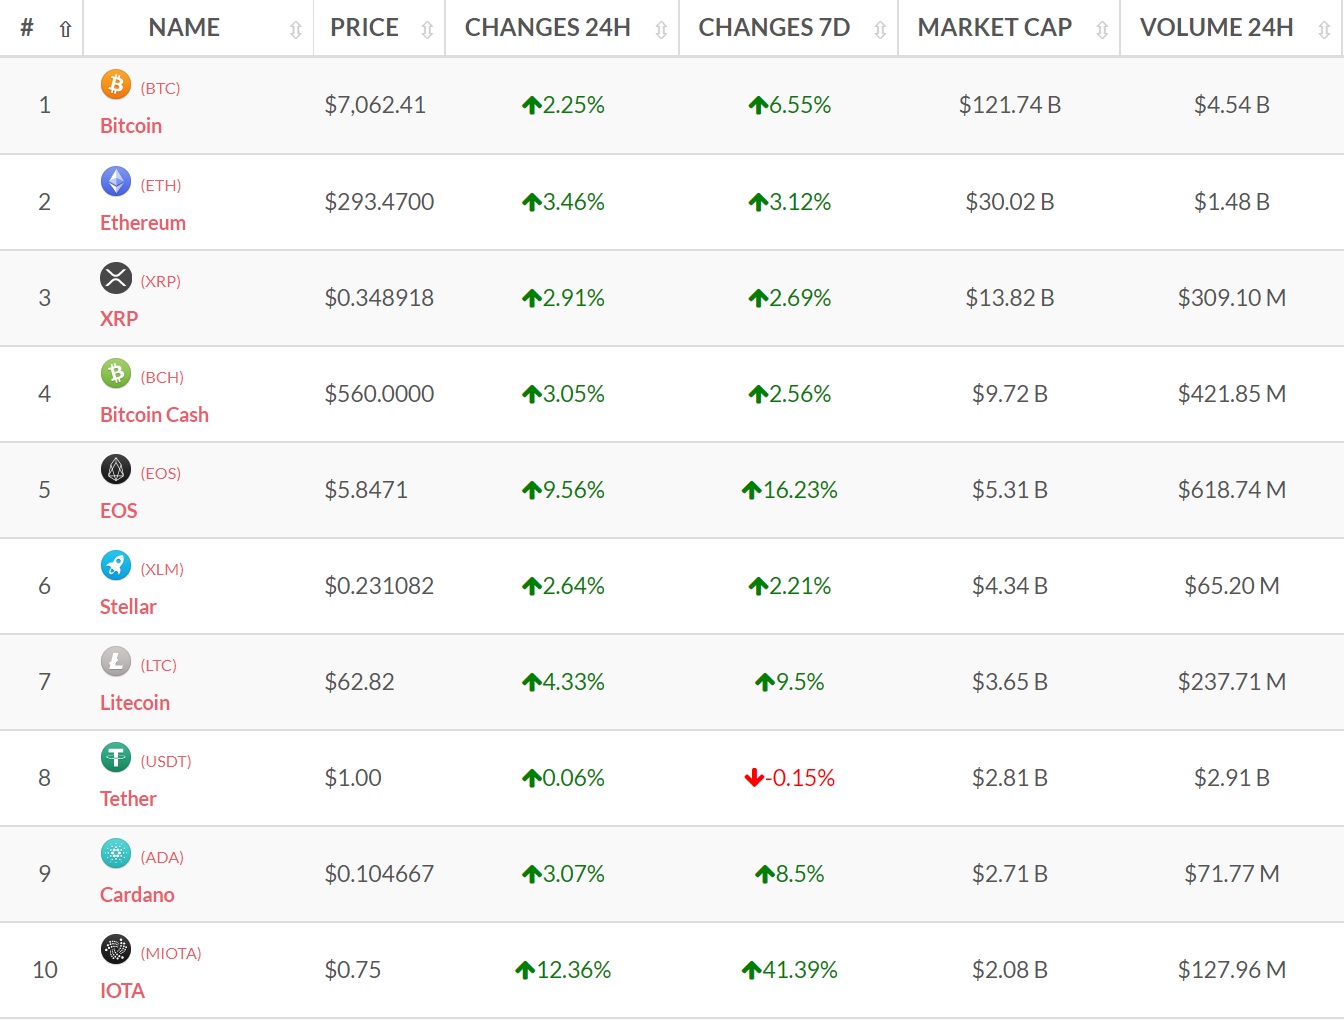Sort by CHANGES 24H column sort arrows
1344x1020 pixels.
(x=661, y=30)
